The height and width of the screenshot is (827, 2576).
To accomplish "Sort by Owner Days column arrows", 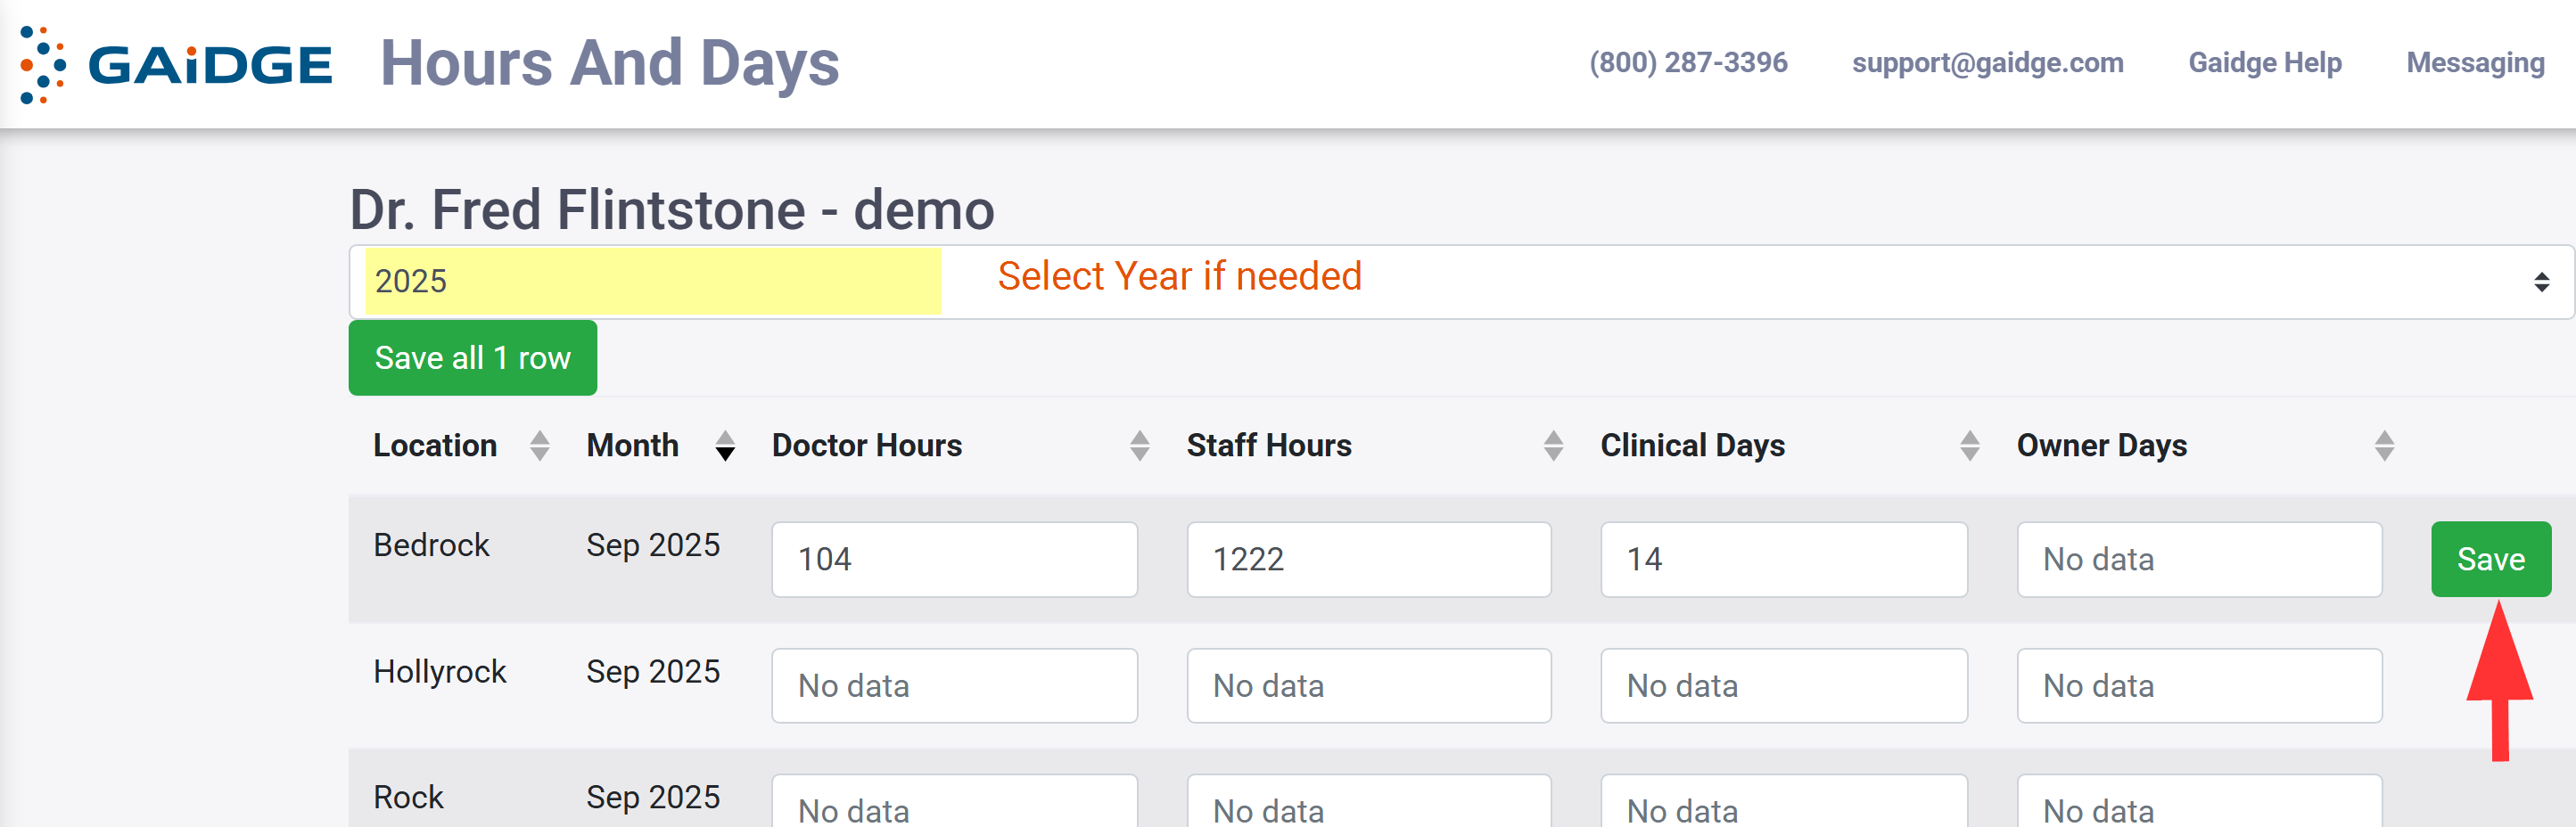I will click(2384, 446).
